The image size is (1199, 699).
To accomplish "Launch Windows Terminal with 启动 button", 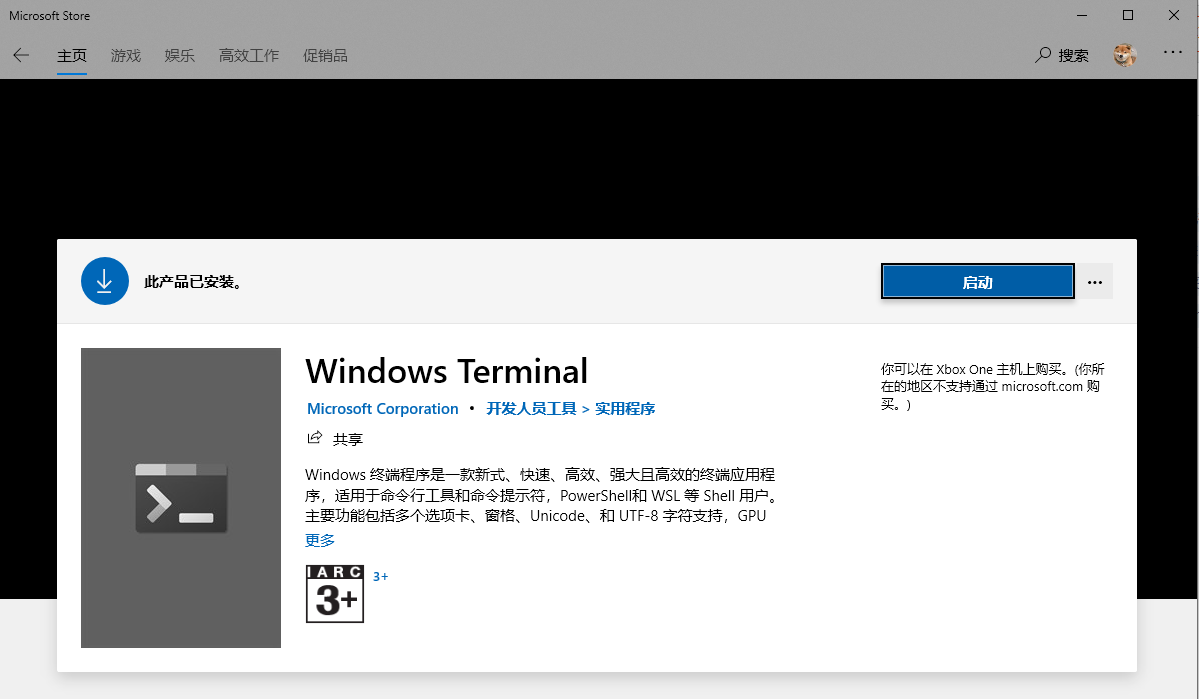I will pos(977,281).
